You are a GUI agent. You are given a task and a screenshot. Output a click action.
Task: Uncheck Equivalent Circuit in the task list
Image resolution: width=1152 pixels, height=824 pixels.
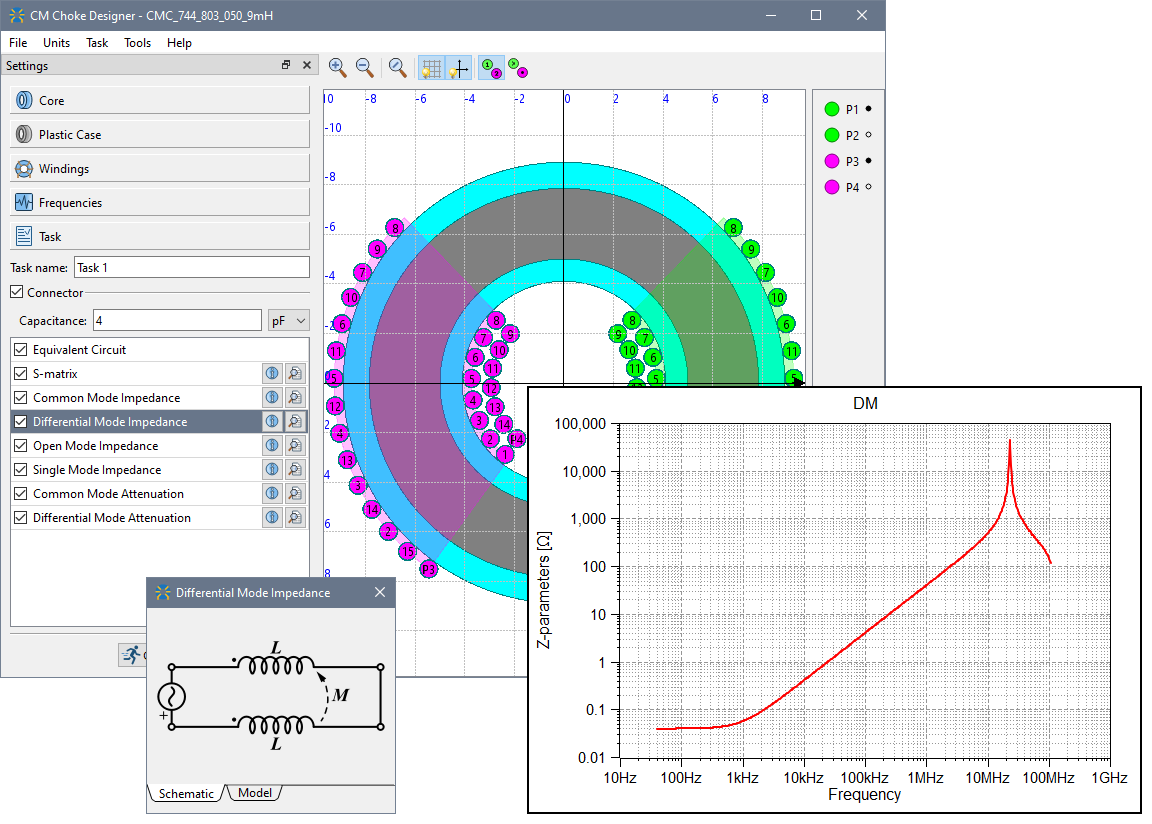click(x=21, y=350)
